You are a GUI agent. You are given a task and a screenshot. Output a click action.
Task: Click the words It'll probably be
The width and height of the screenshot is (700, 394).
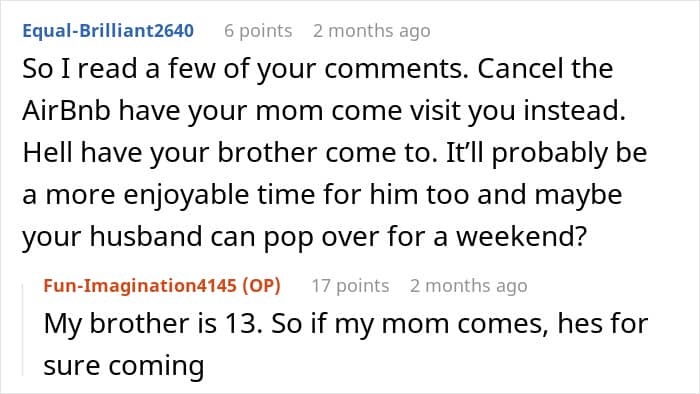pos(546,153)
